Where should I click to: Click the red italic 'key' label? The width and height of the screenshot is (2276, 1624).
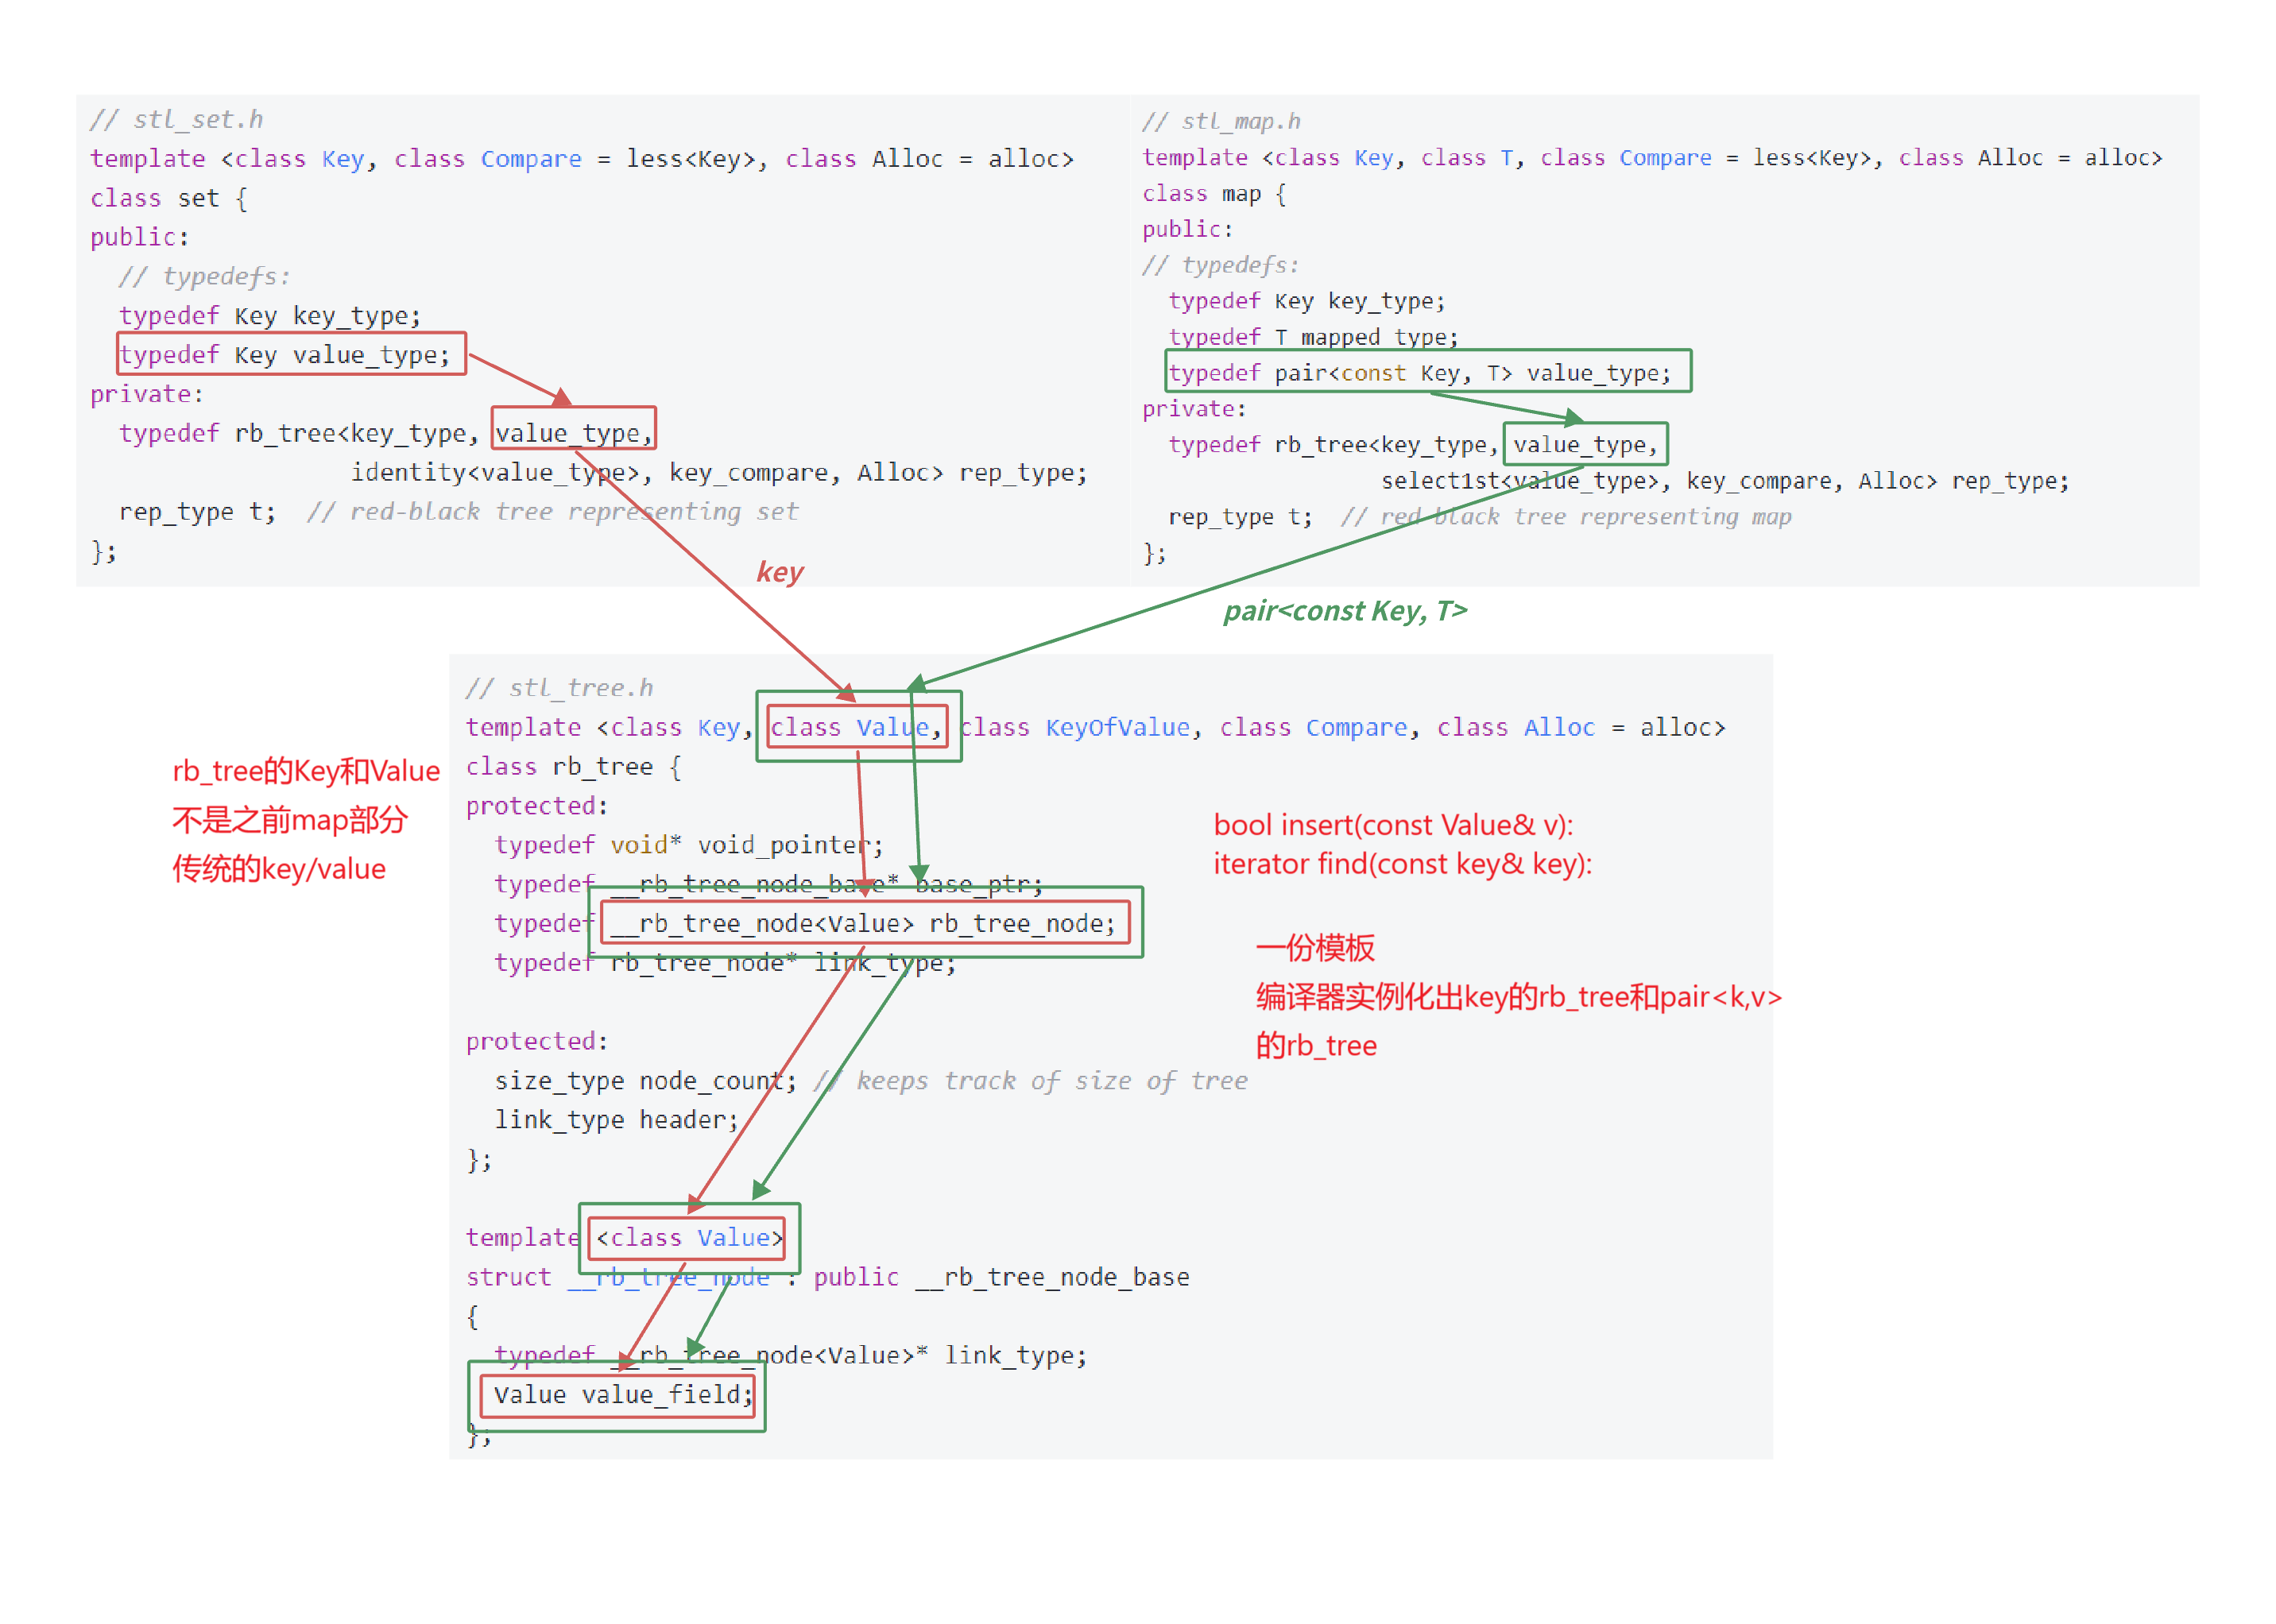(x=780, y=572)
